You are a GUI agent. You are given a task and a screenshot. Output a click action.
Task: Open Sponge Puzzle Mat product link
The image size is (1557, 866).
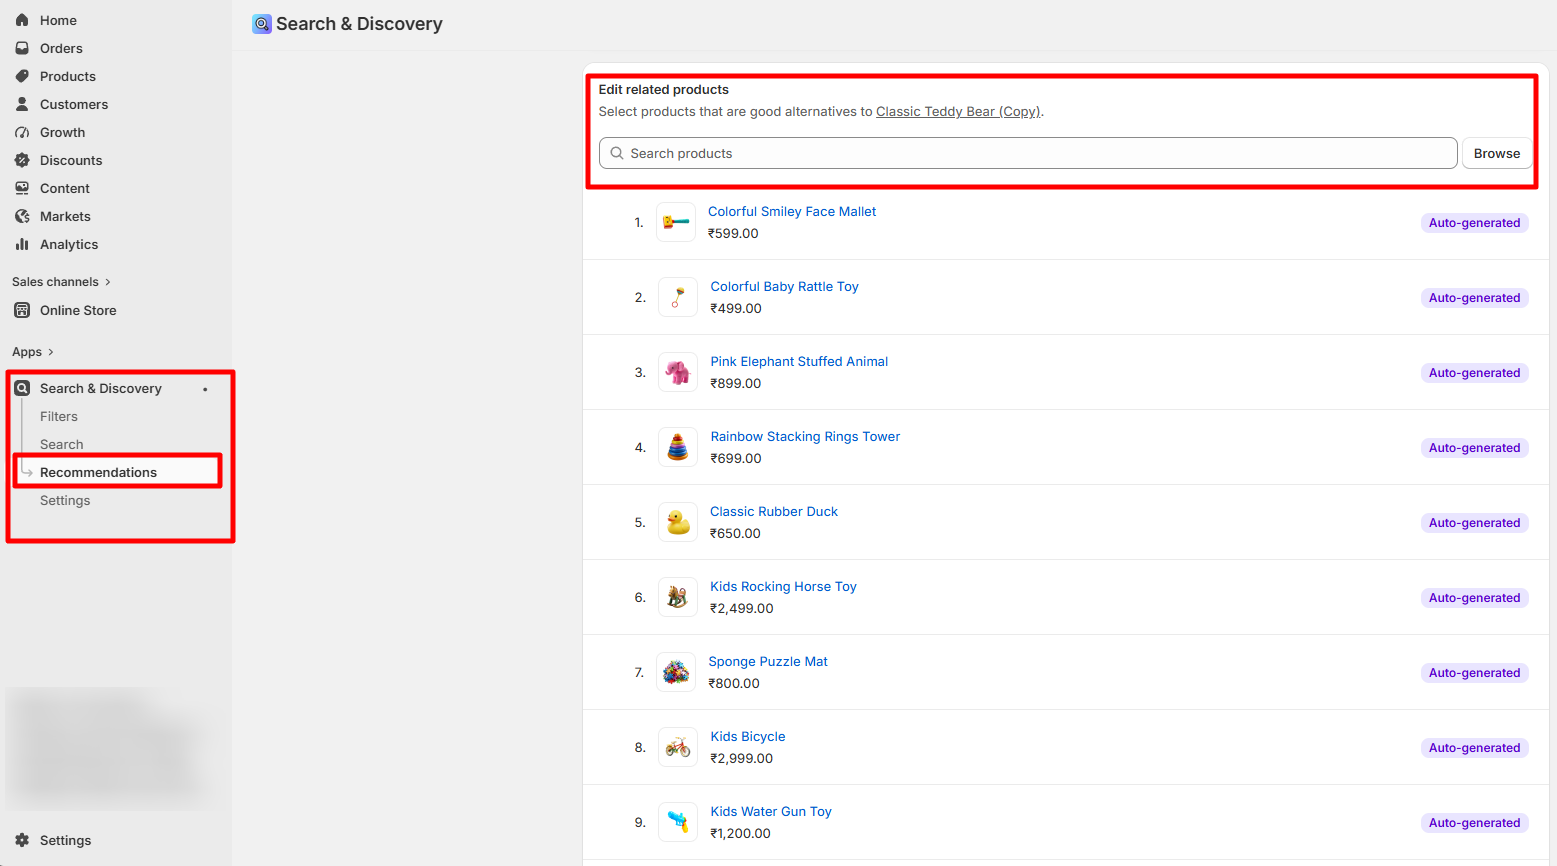[768, 661]
